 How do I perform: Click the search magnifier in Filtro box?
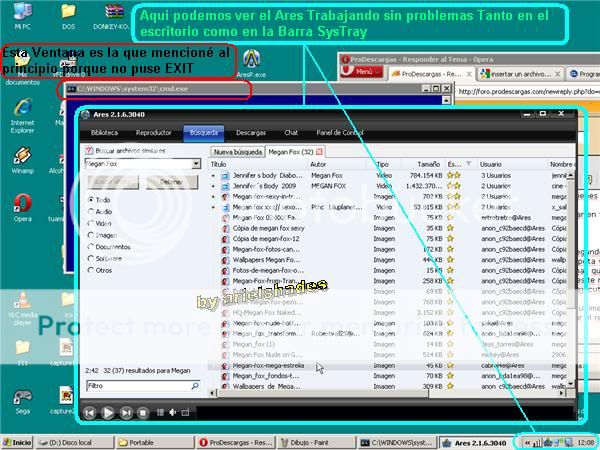[x=196, y=385]
